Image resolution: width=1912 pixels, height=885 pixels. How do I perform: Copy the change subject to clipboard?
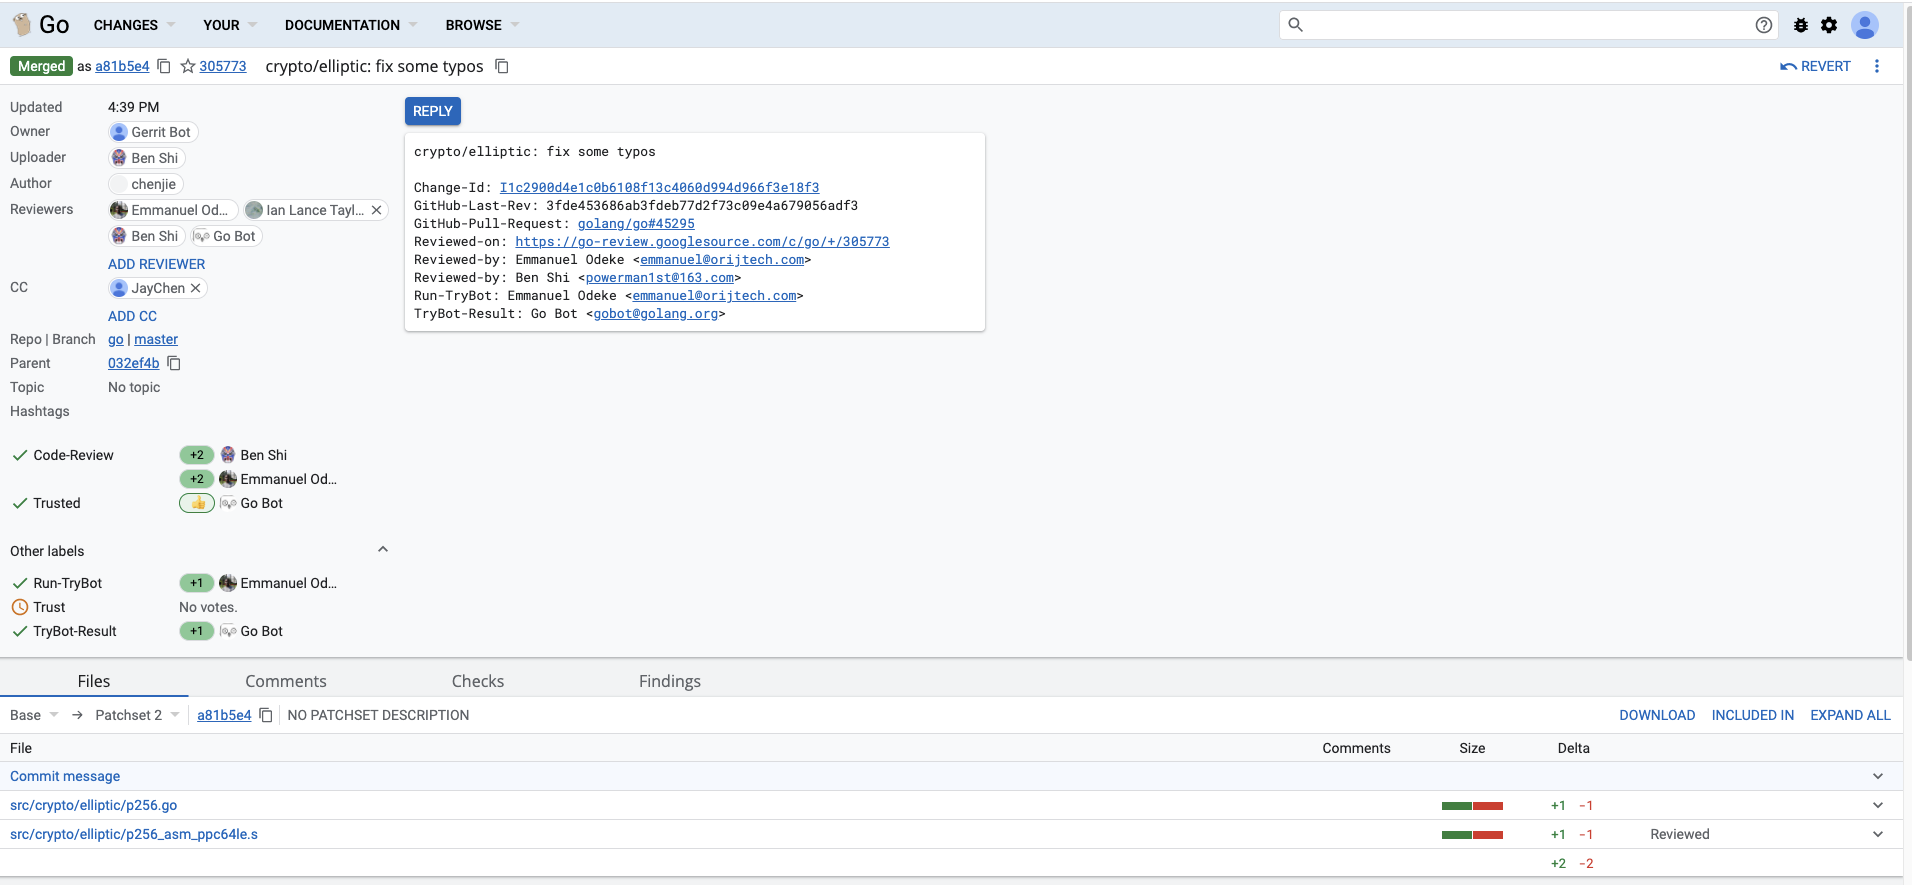pos(502,66)
